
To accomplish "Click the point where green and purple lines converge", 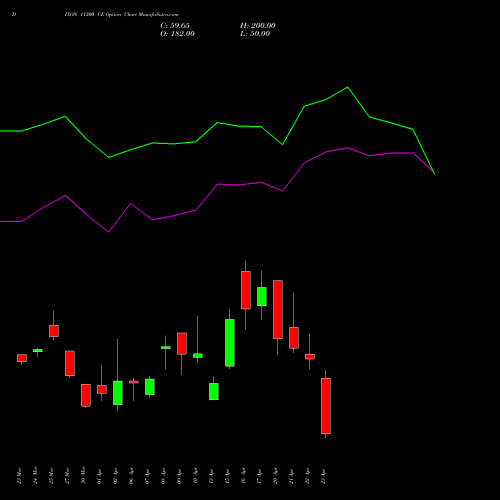I will click(x=434, y=173).
